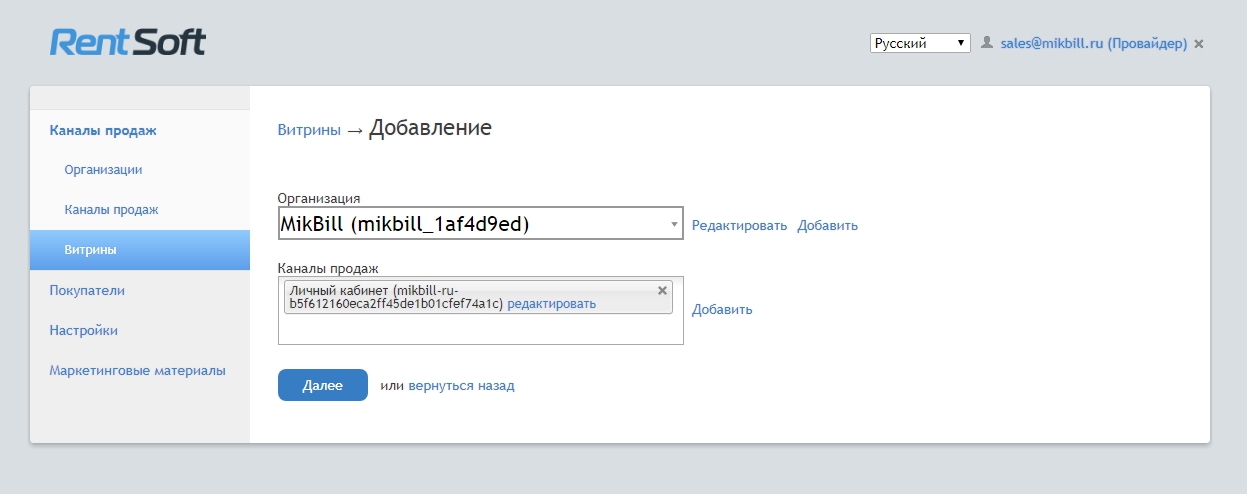The image size is (1247, 494).
Task: Open the sales@mikbill.ru (Провайдер) account link
Action: [x=1093, y=44]
